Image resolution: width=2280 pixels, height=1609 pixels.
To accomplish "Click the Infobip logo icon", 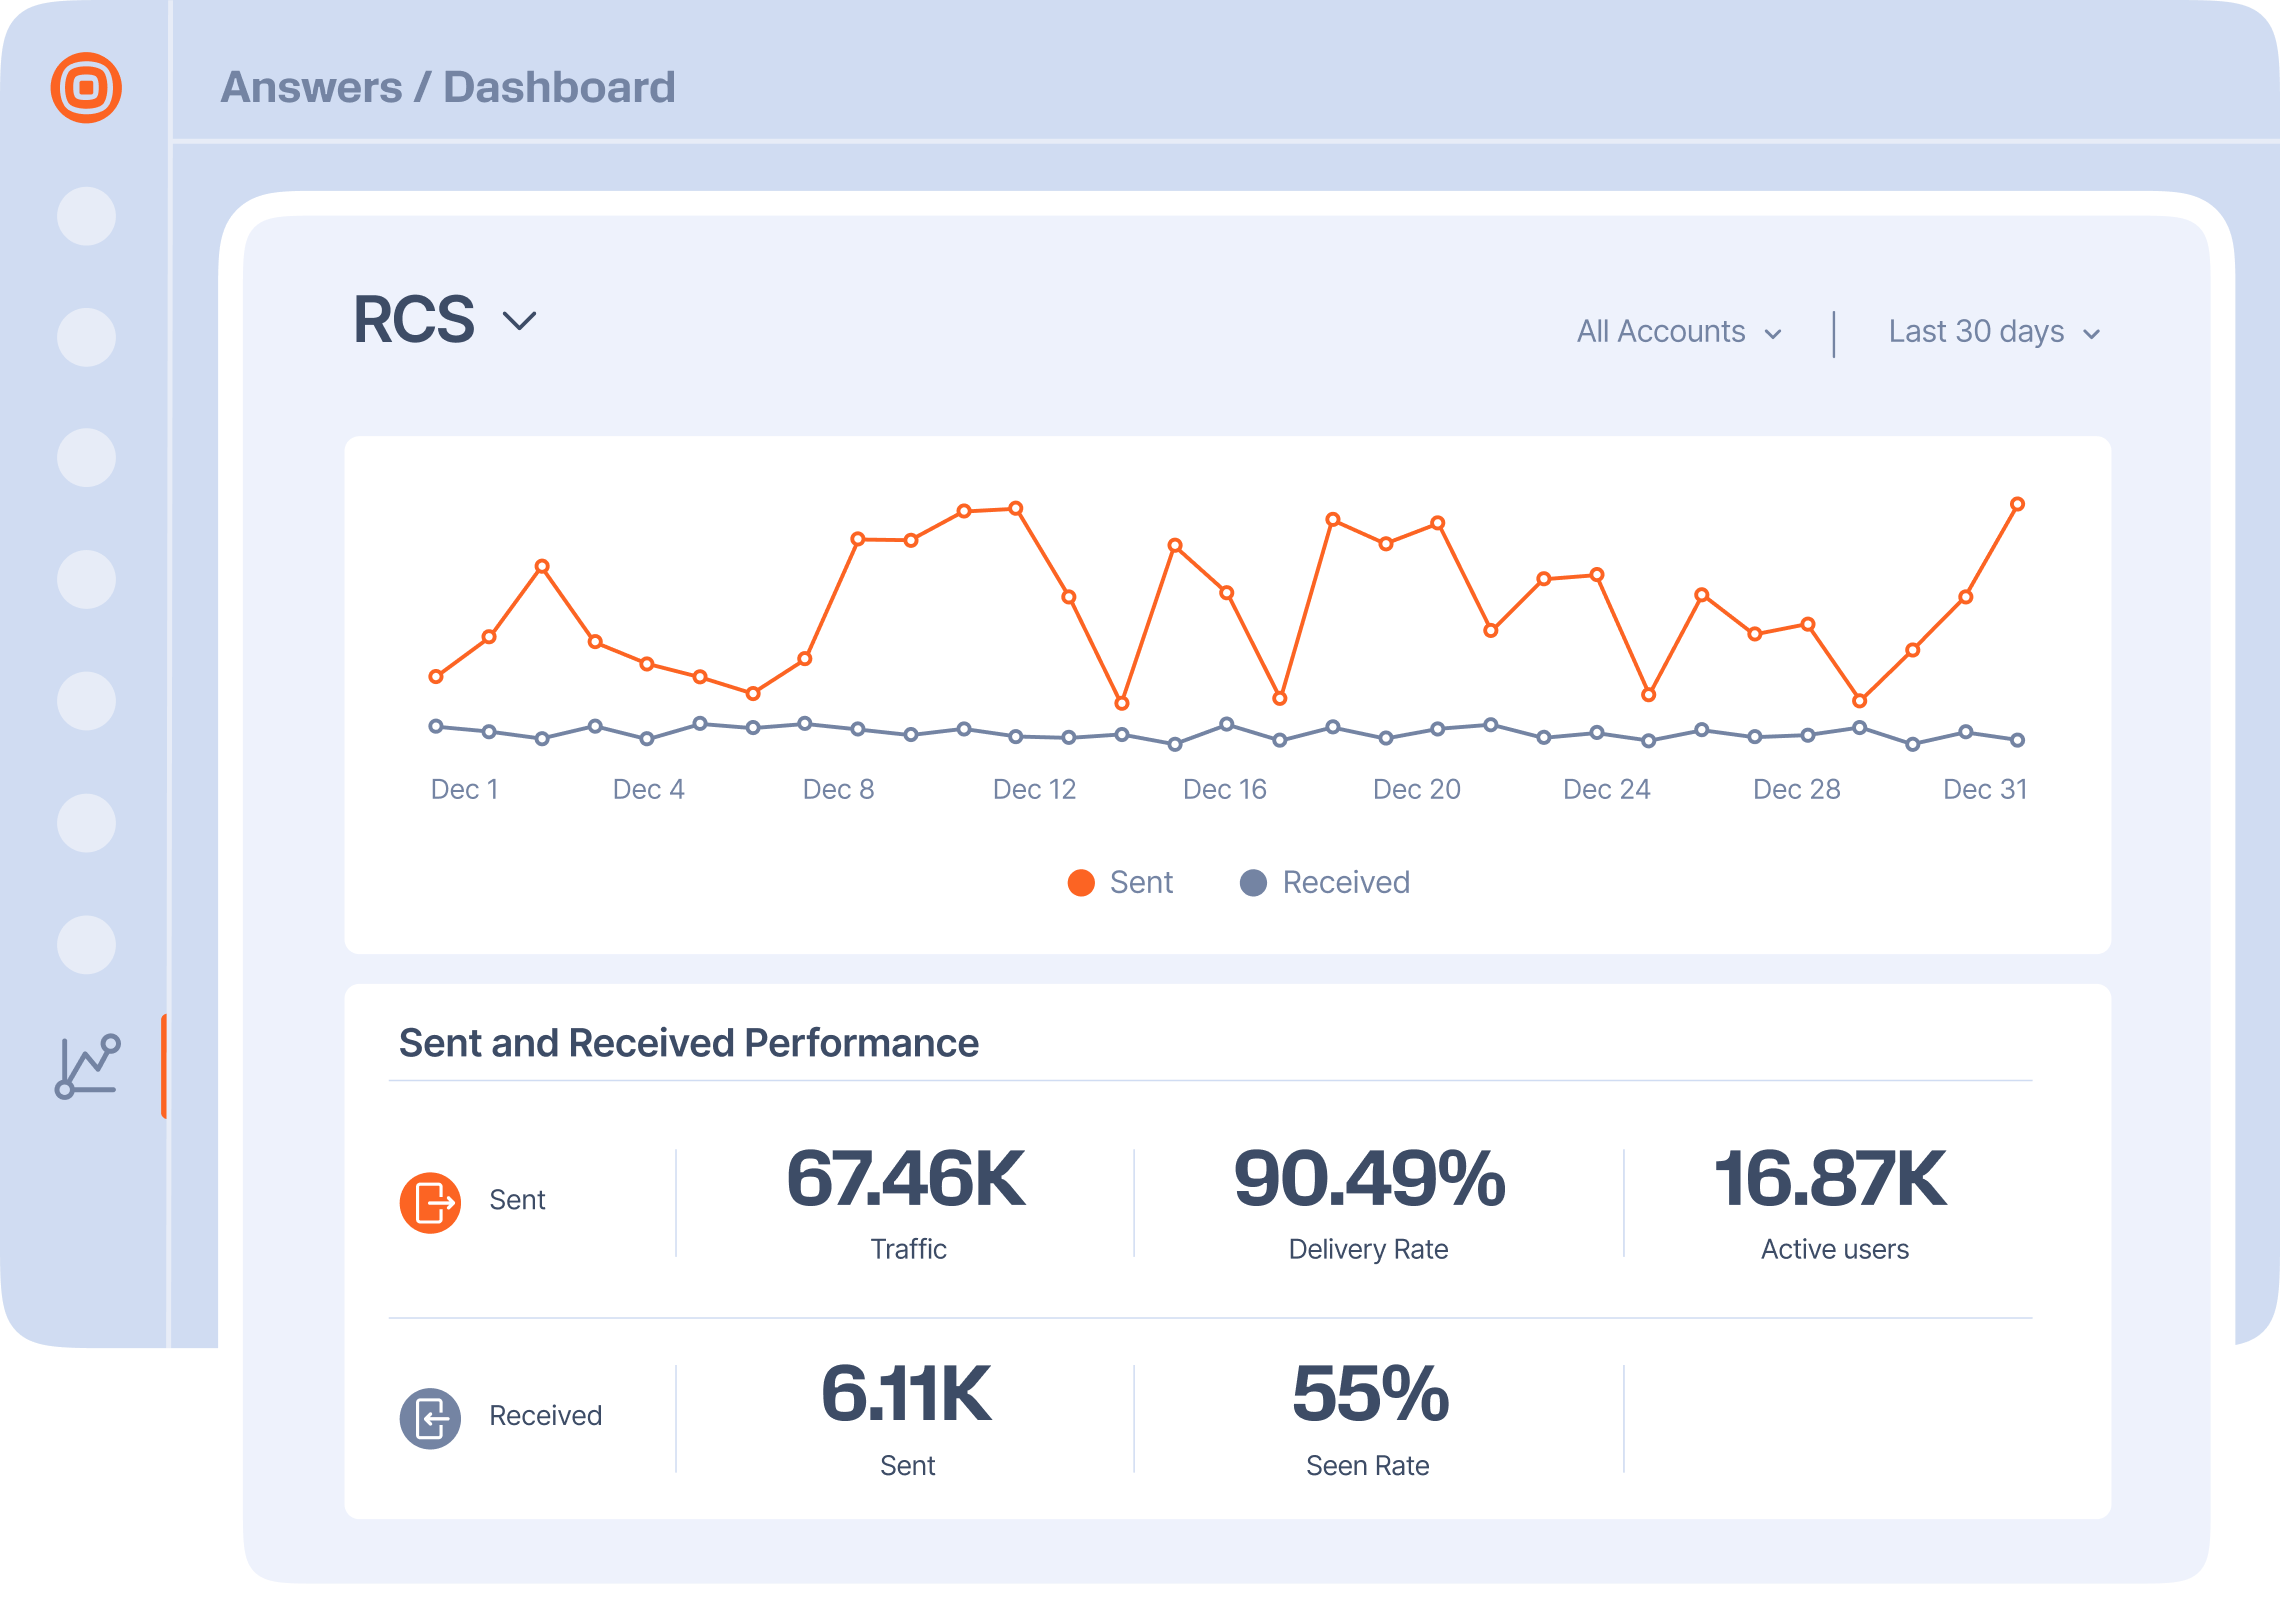I will (86, 88).
